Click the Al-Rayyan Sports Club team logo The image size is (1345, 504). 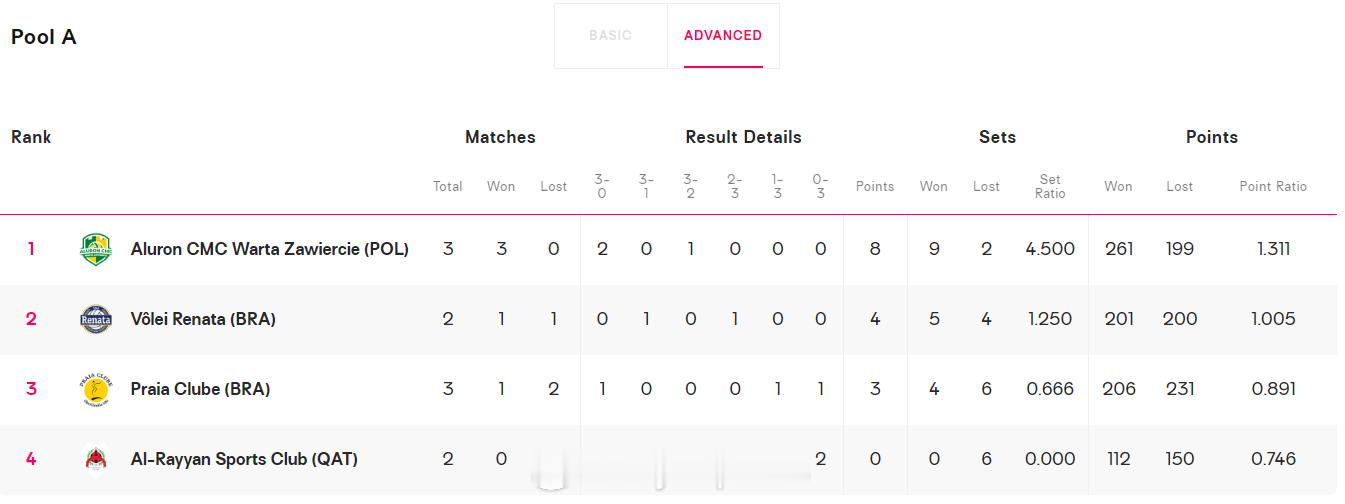coord(96,459)
